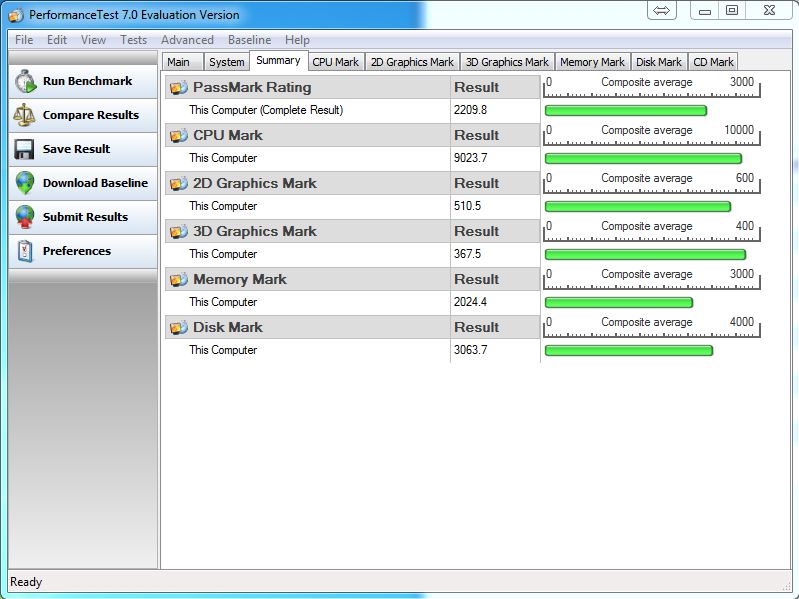Open the Baseline menu
The height and width of the screenshot is (599, 799).
click(249, 40)
